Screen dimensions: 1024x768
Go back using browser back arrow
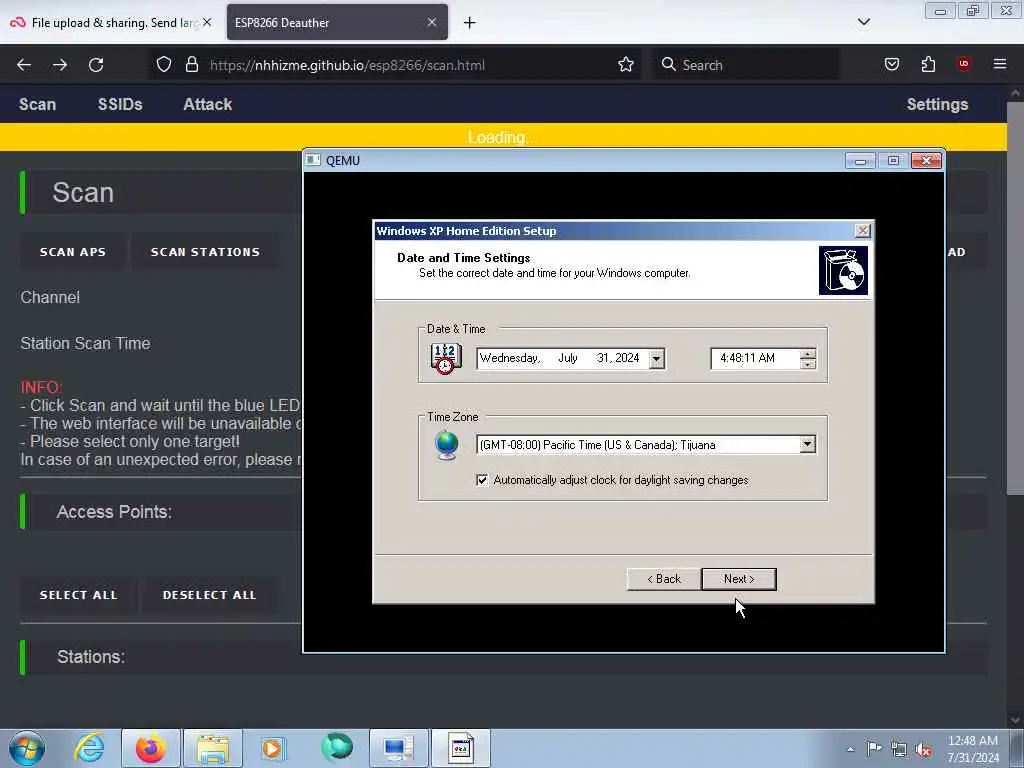(x=24, y=65)
